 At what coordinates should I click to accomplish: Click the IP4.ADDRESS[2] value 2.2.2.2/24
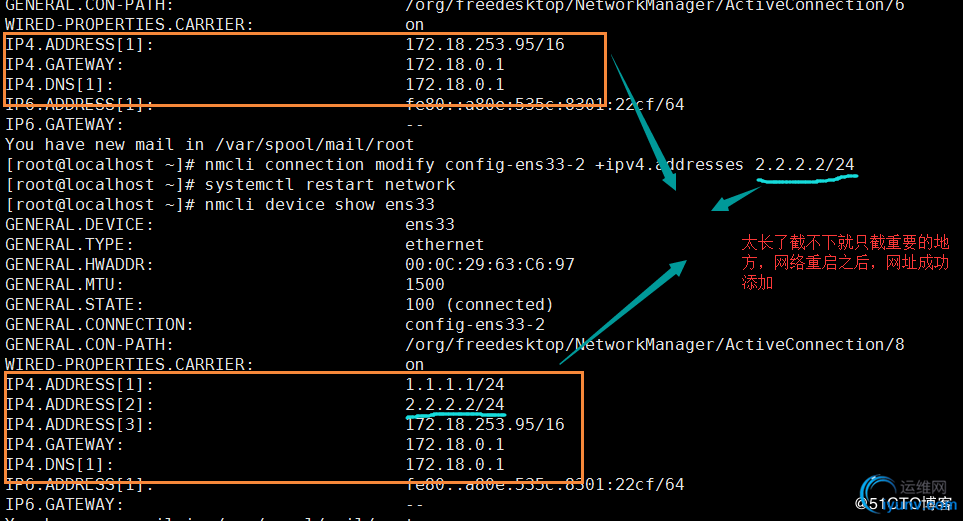pyautogui.click(x=454, y=404)
